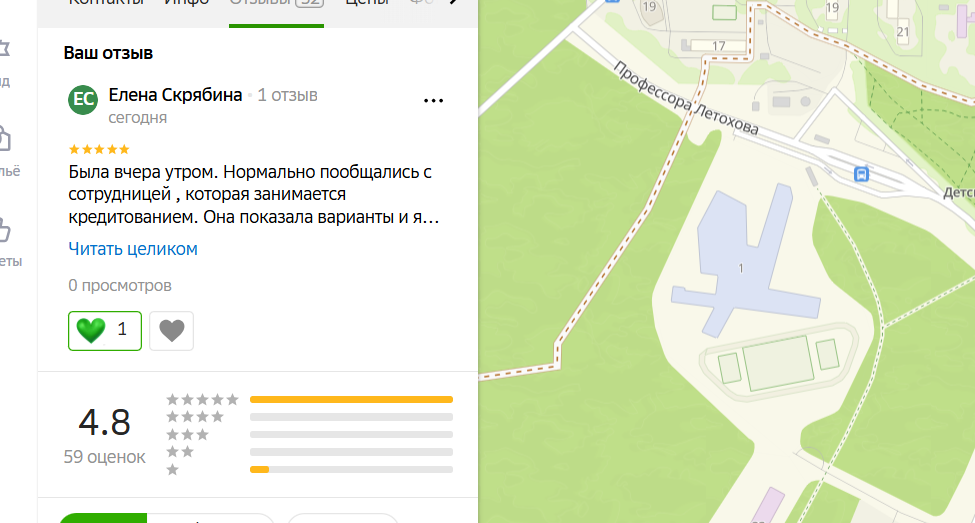Click the blue bus stop icon on map
Viewport: 975px width, 523px height.
(861, 174)
